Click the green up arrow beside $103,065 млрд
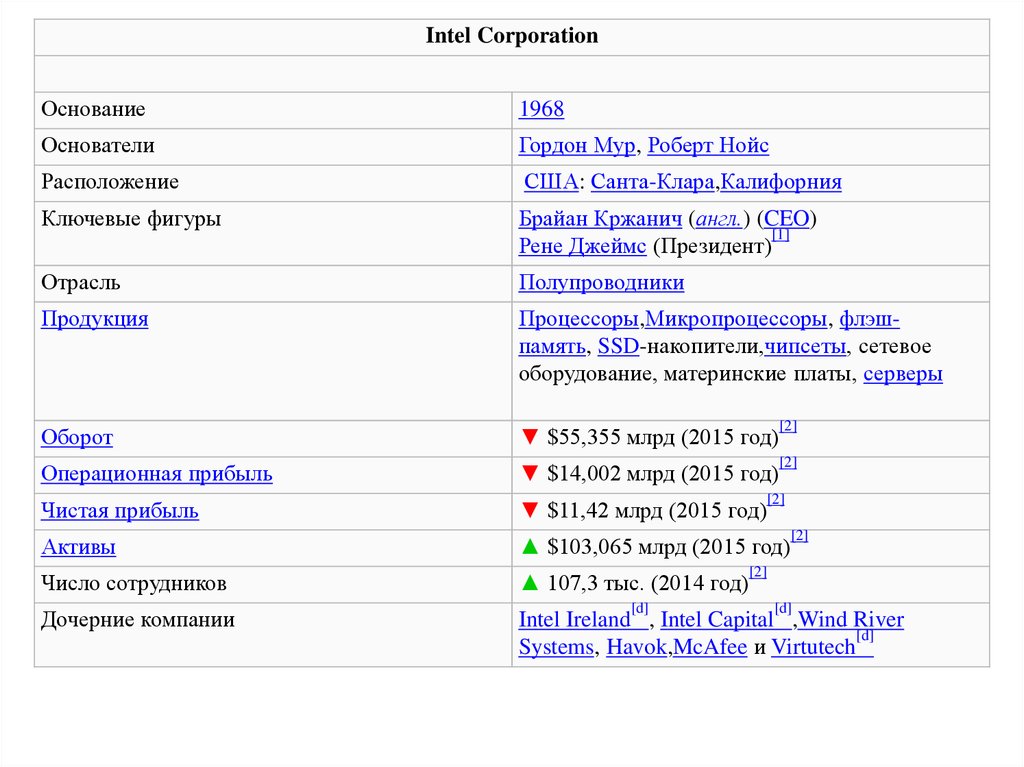 [529, 548]
